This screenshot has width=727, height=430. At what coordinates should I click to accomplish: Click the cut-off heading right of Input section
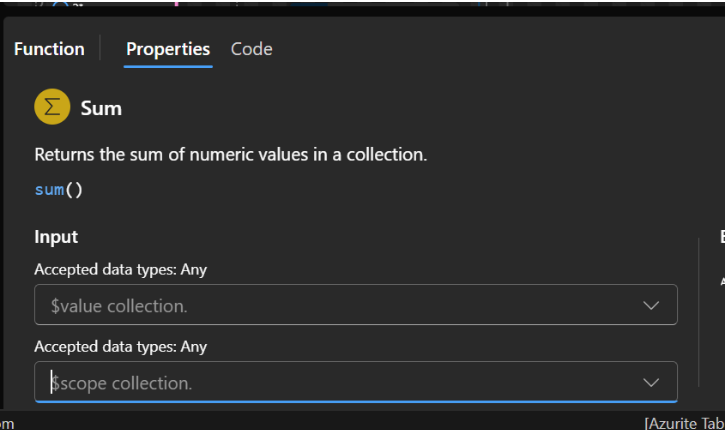point(722,237)
